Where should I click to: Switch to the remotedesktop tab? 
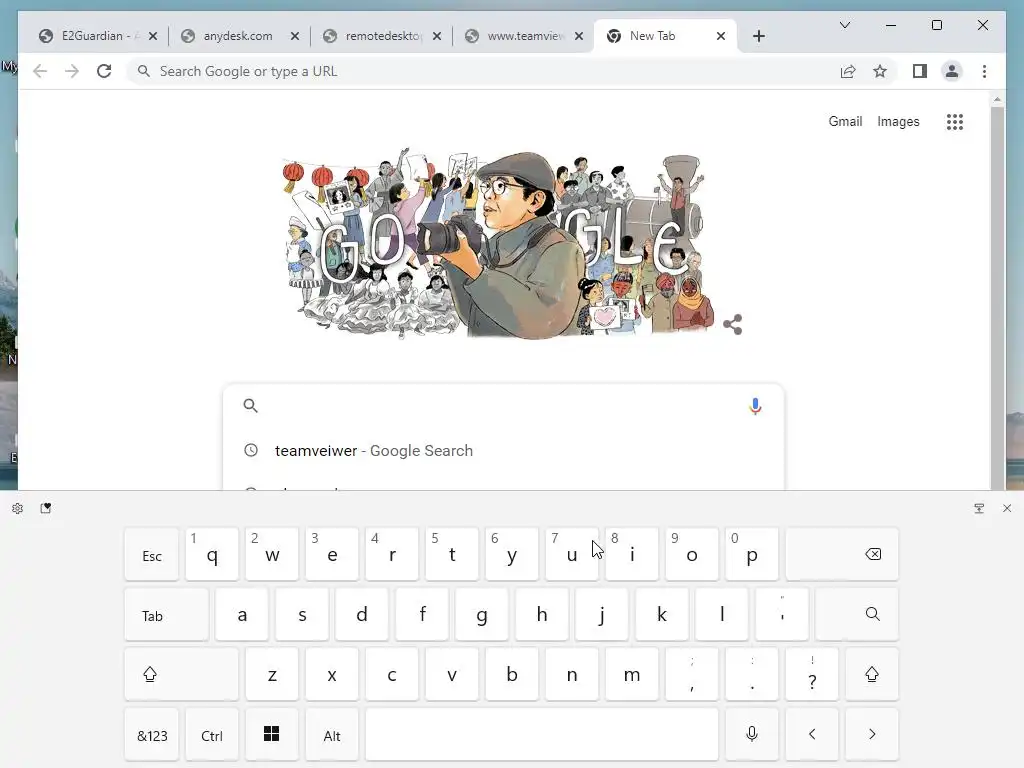point(383,36)
